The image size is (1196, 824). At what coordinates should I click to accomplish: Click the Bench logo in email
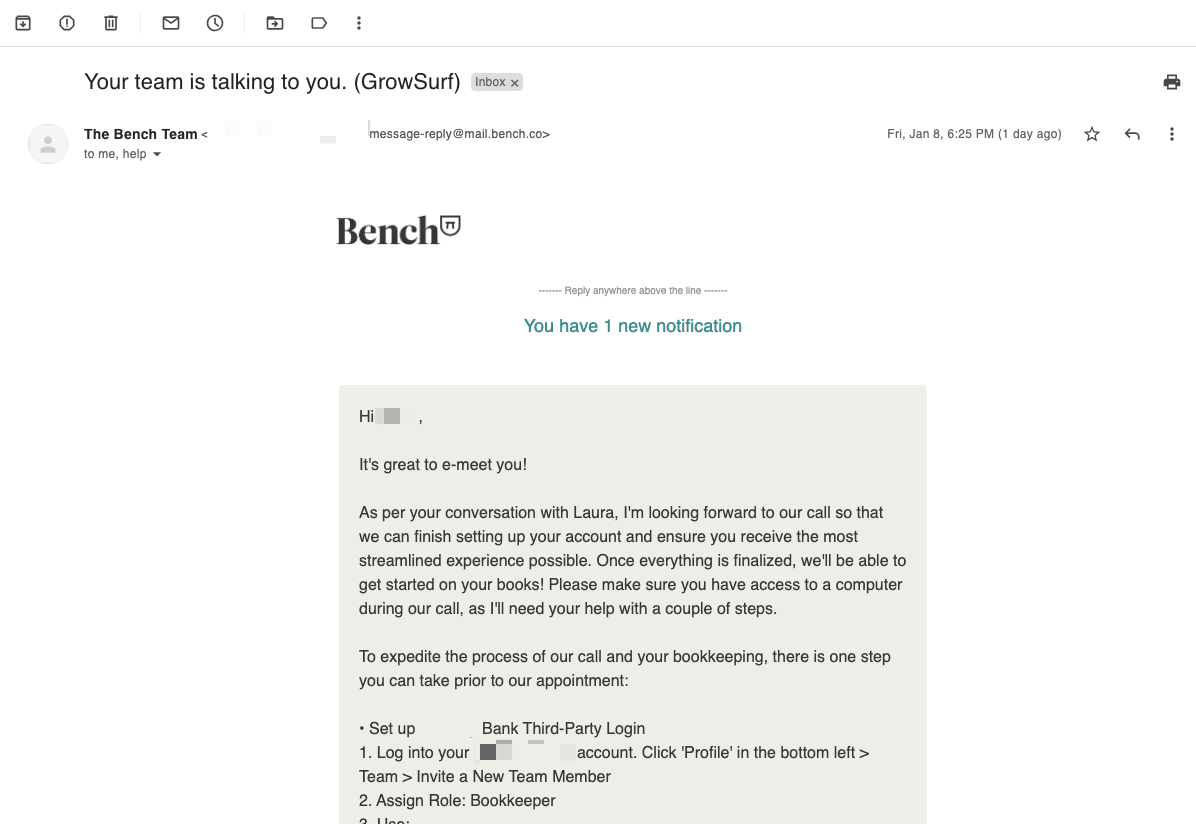[398, 230]
